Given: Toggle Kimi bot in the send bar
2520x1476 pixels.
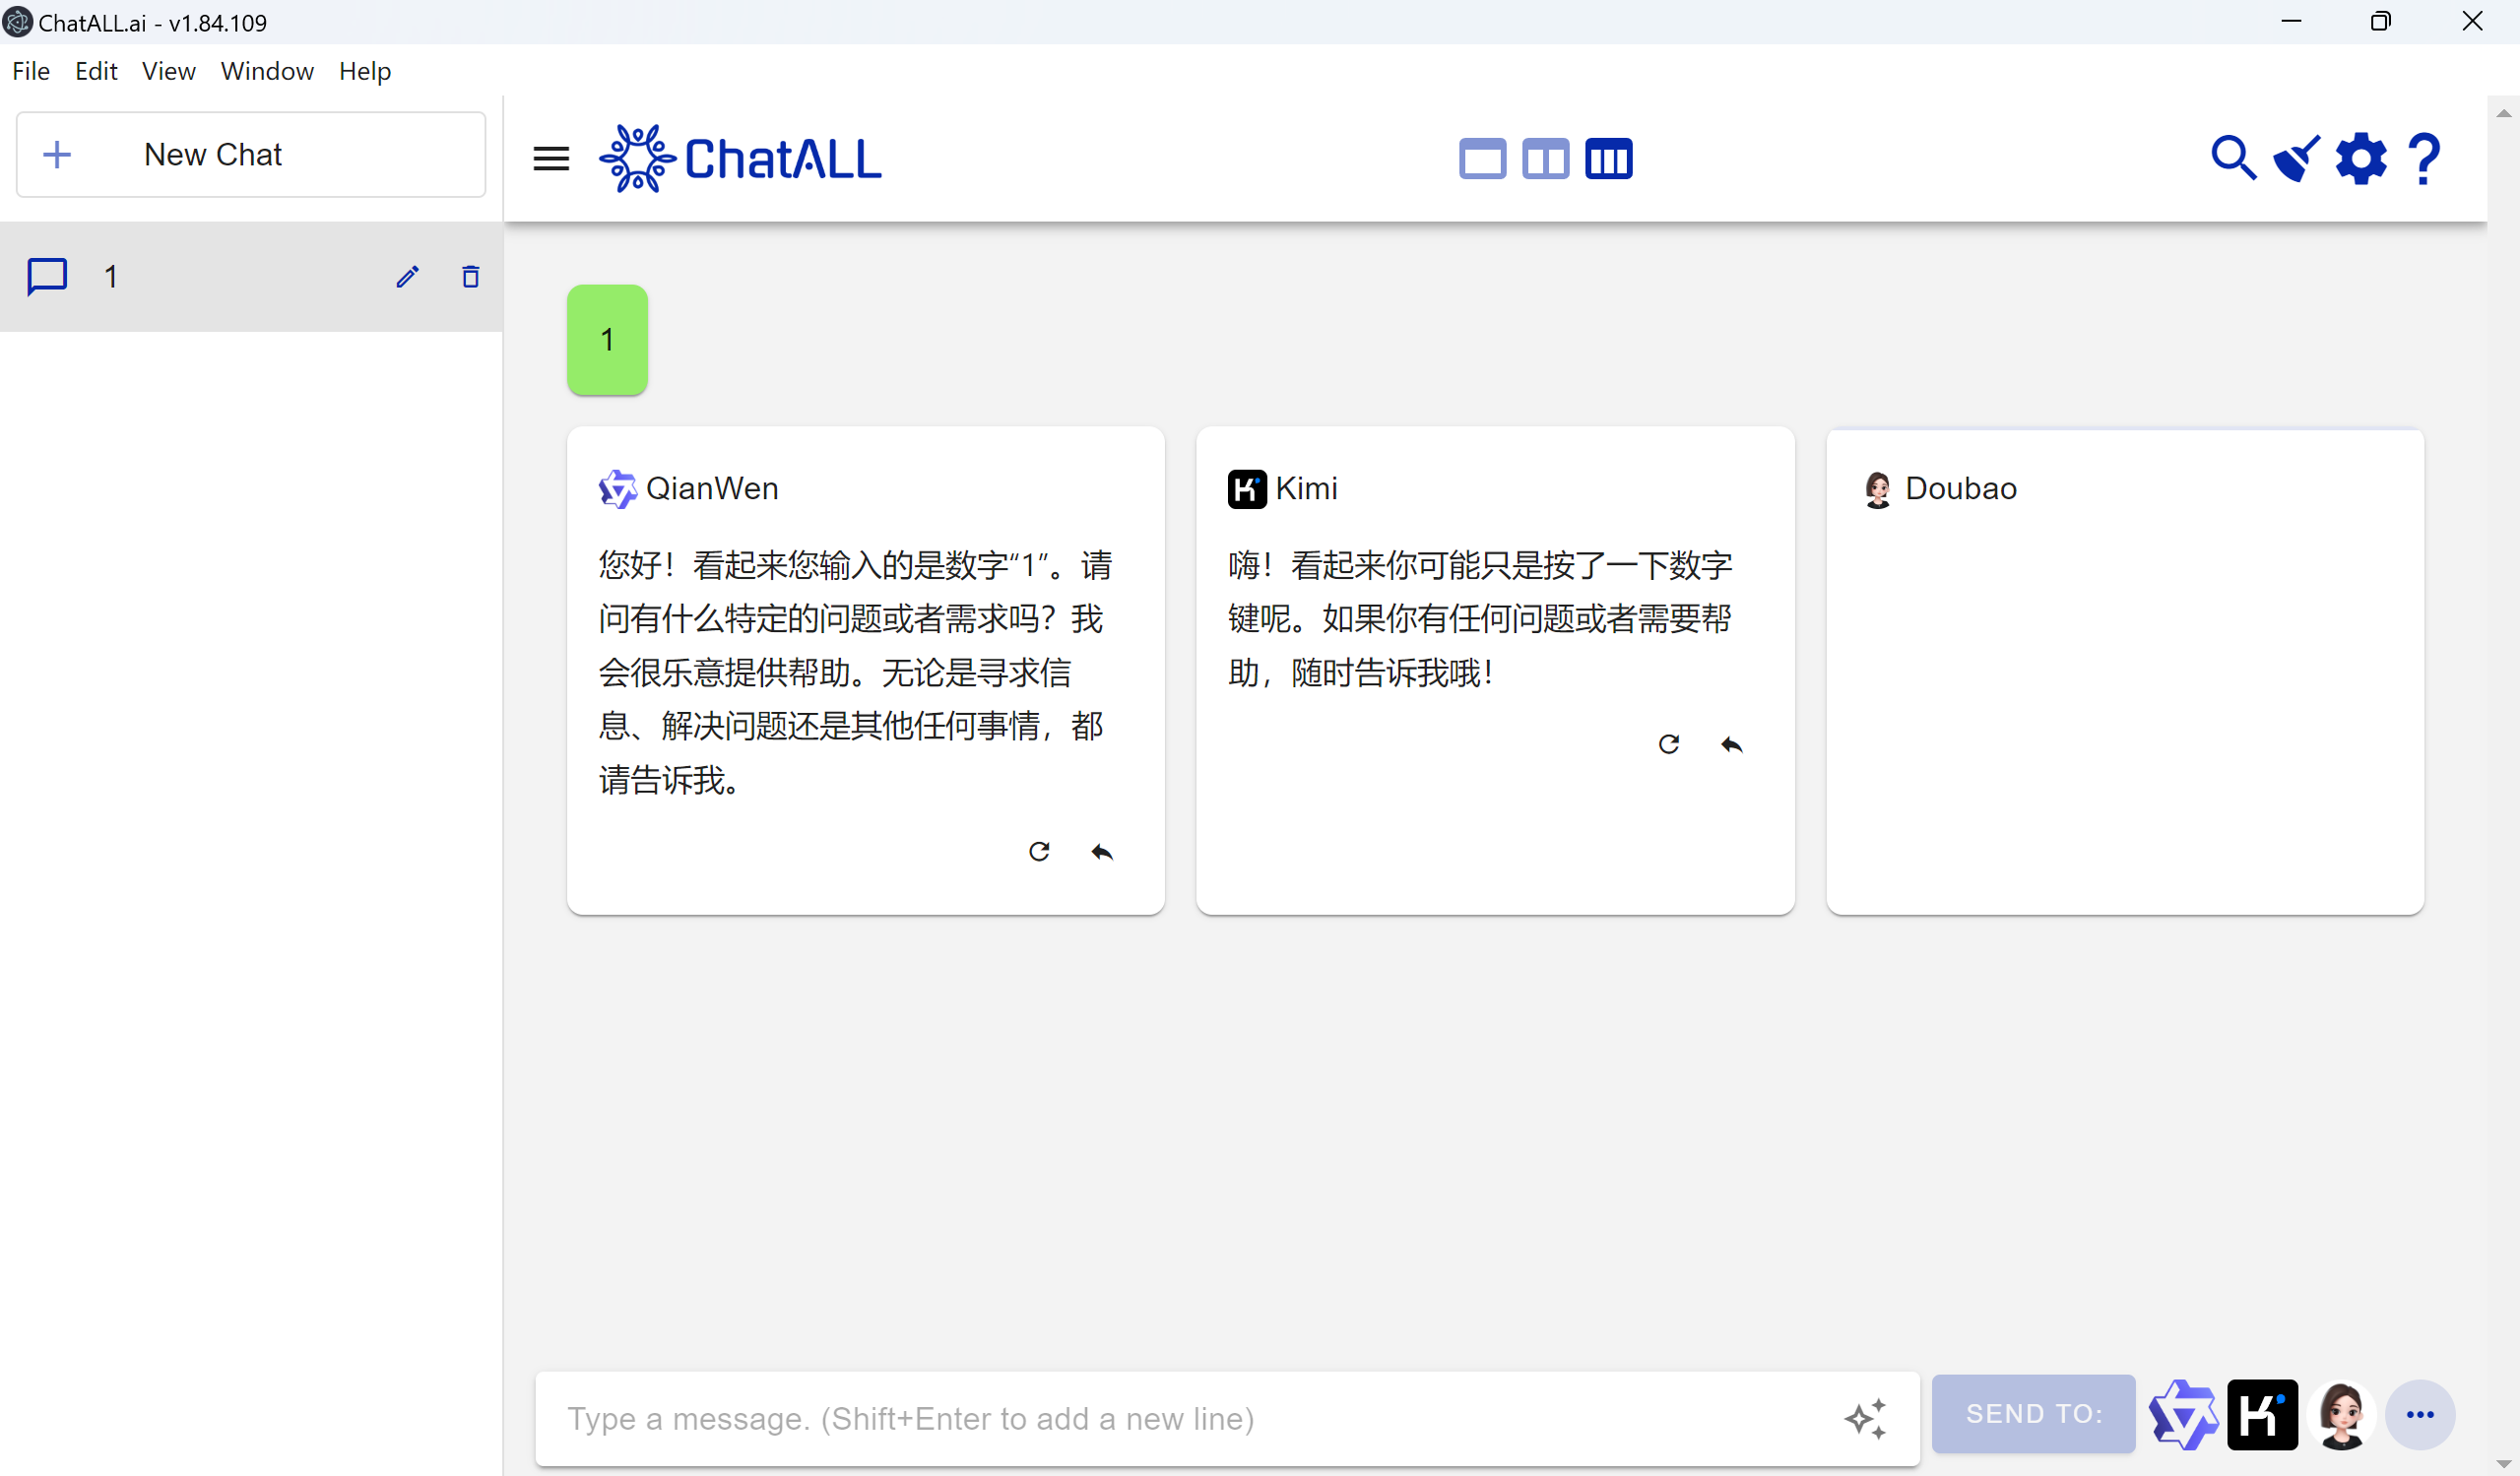Looking at the screenshot, I should click(2263, 1414).
